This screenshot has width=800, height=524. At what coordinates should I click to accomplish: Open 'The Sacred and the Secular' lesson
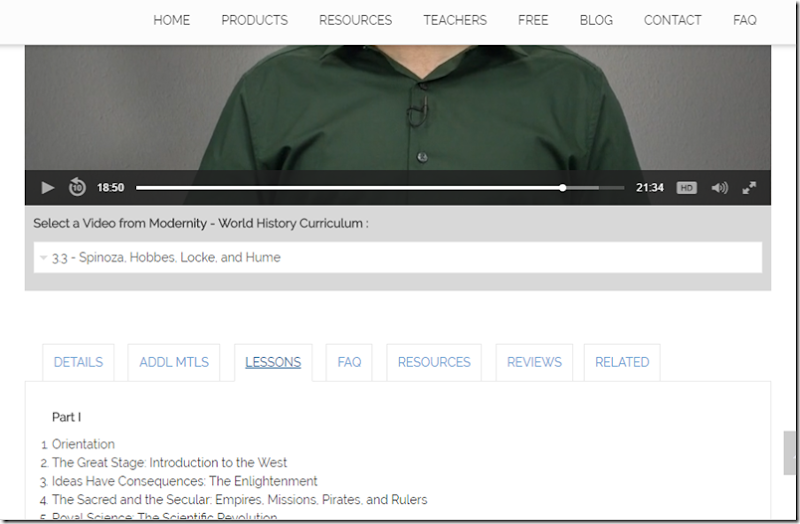click(x=240, y=500)
